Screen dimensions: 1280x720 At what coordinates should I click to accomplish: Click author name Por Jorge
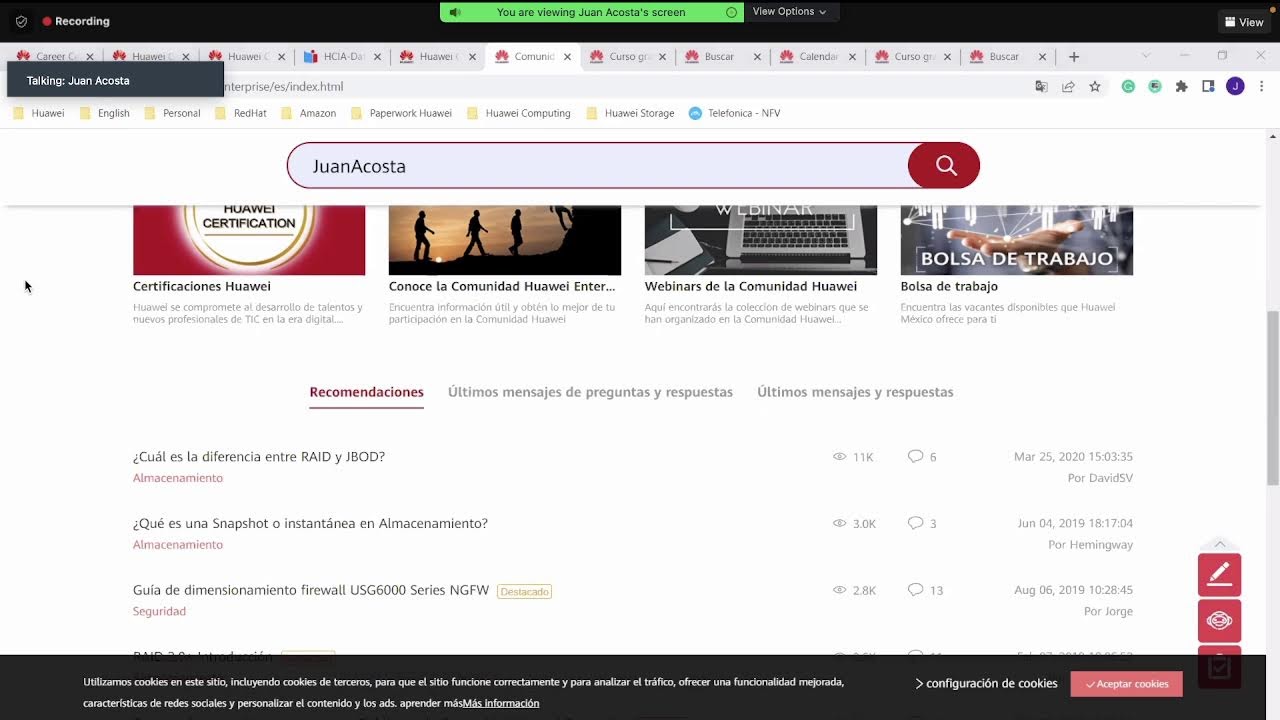1108,611
